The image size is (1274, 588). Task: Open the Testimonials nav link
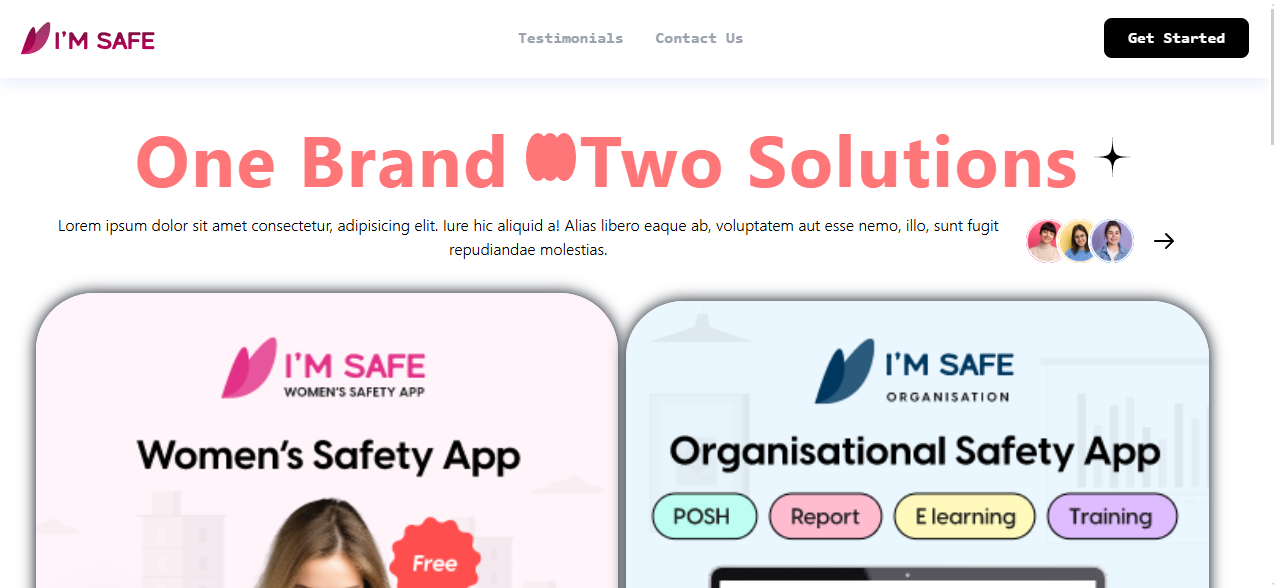coord(570,38)
